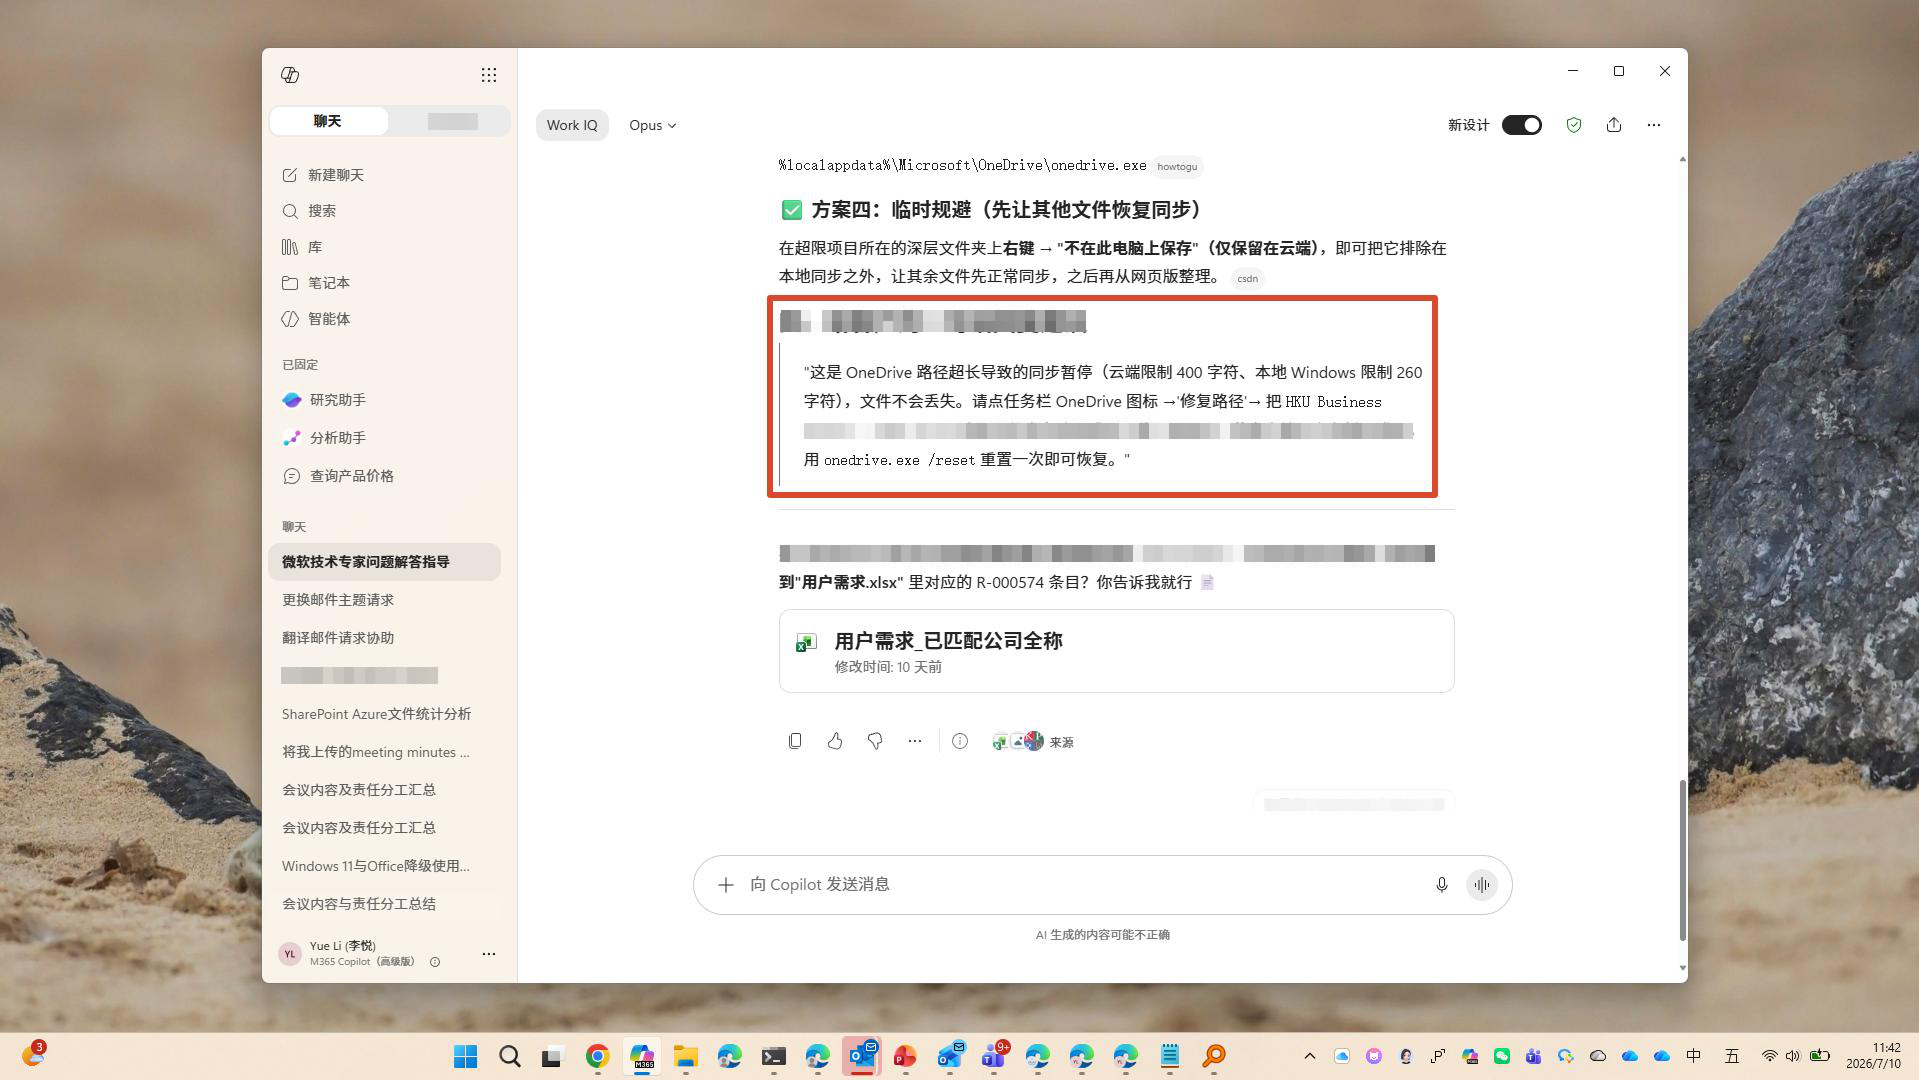The height and width of the screenshot is (1080, 1919).
Task: Click thumbs up on the response
Action: tap(835, 741)
